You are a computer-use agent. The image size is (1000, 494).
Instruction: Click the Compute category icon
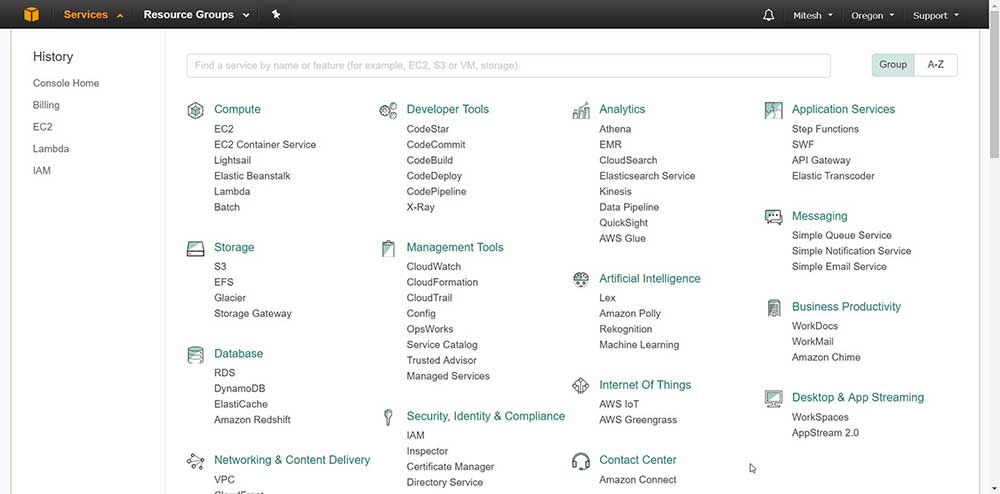196,110
